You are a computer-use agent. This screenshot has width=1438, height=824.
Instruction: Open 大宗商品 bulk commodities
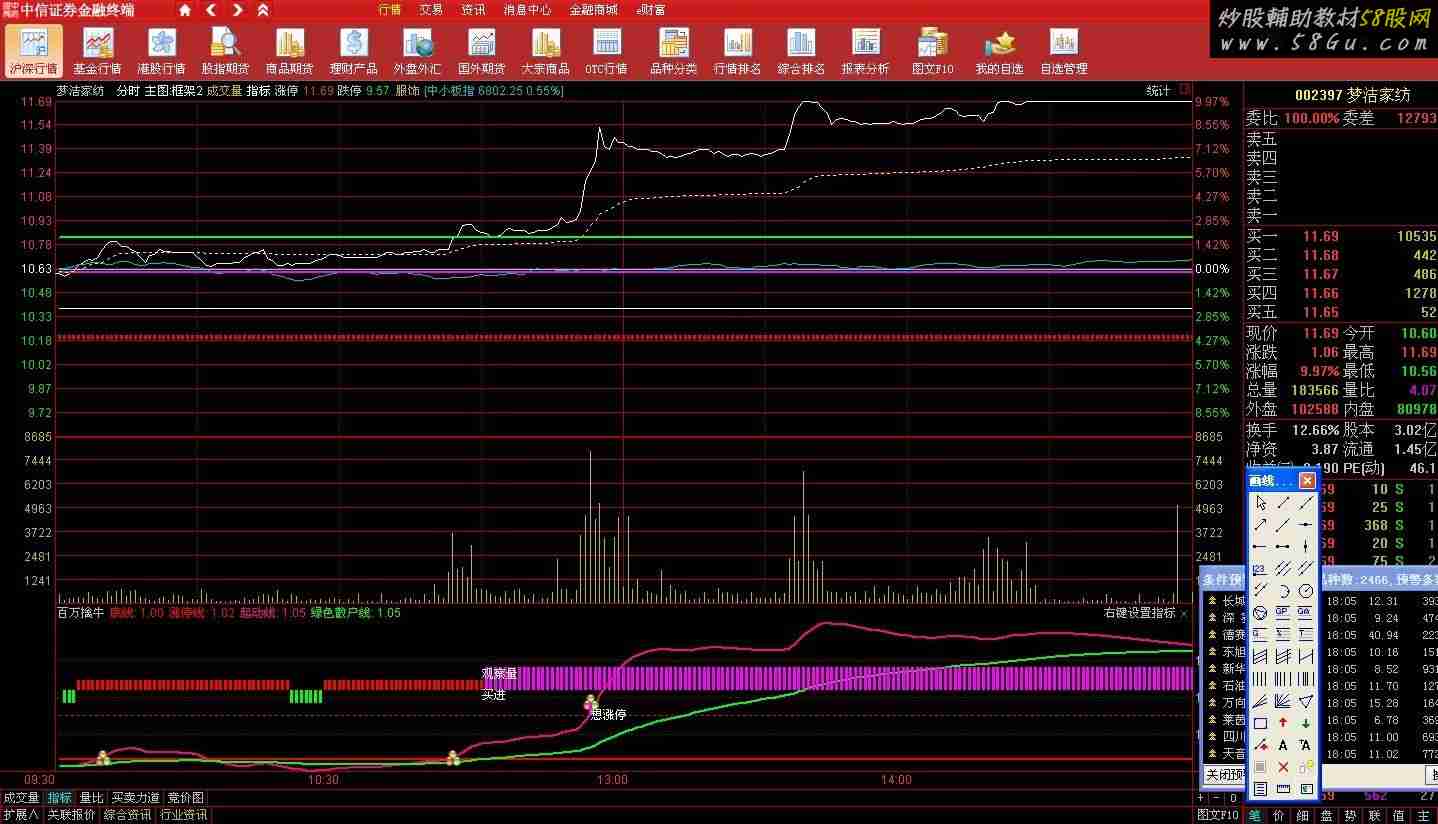coord(545,51)
